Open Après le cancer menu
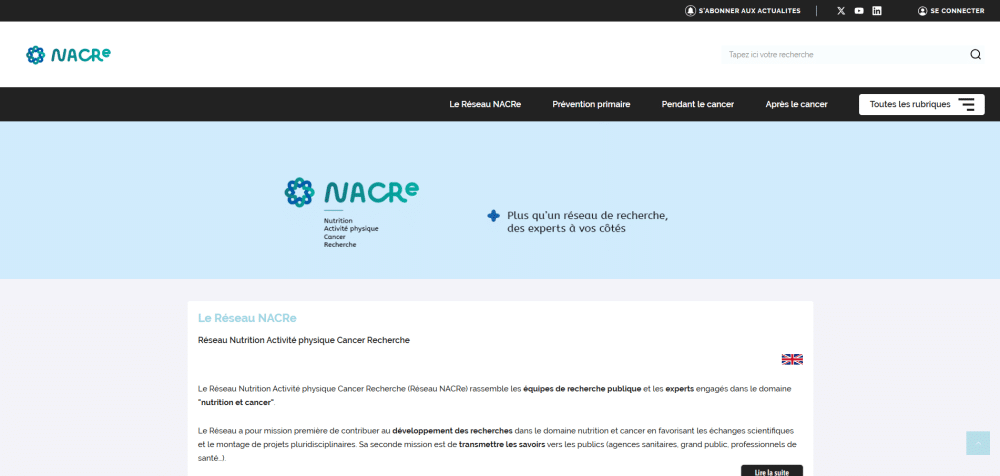Viewport: 1000px width, 476px height. point(797,104)
